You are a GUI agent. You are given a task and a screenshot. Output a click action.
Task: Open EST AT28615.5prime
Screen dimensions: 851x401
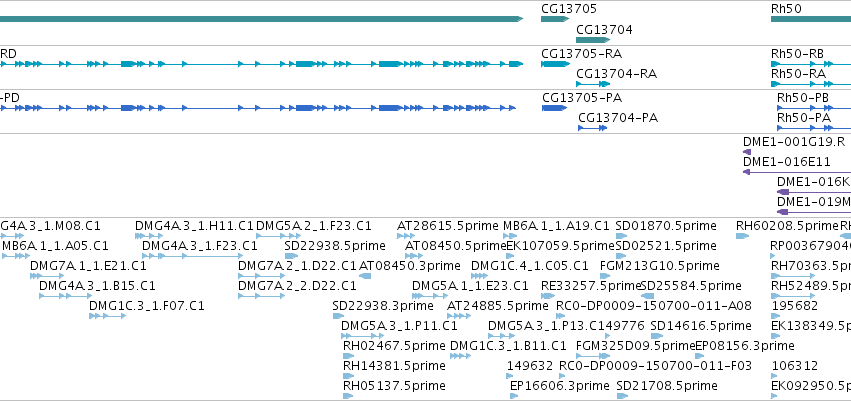point(406,236)
